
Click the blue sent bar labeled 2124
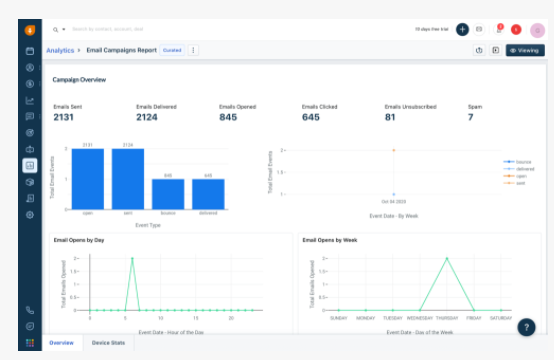[x=128, y=179]
